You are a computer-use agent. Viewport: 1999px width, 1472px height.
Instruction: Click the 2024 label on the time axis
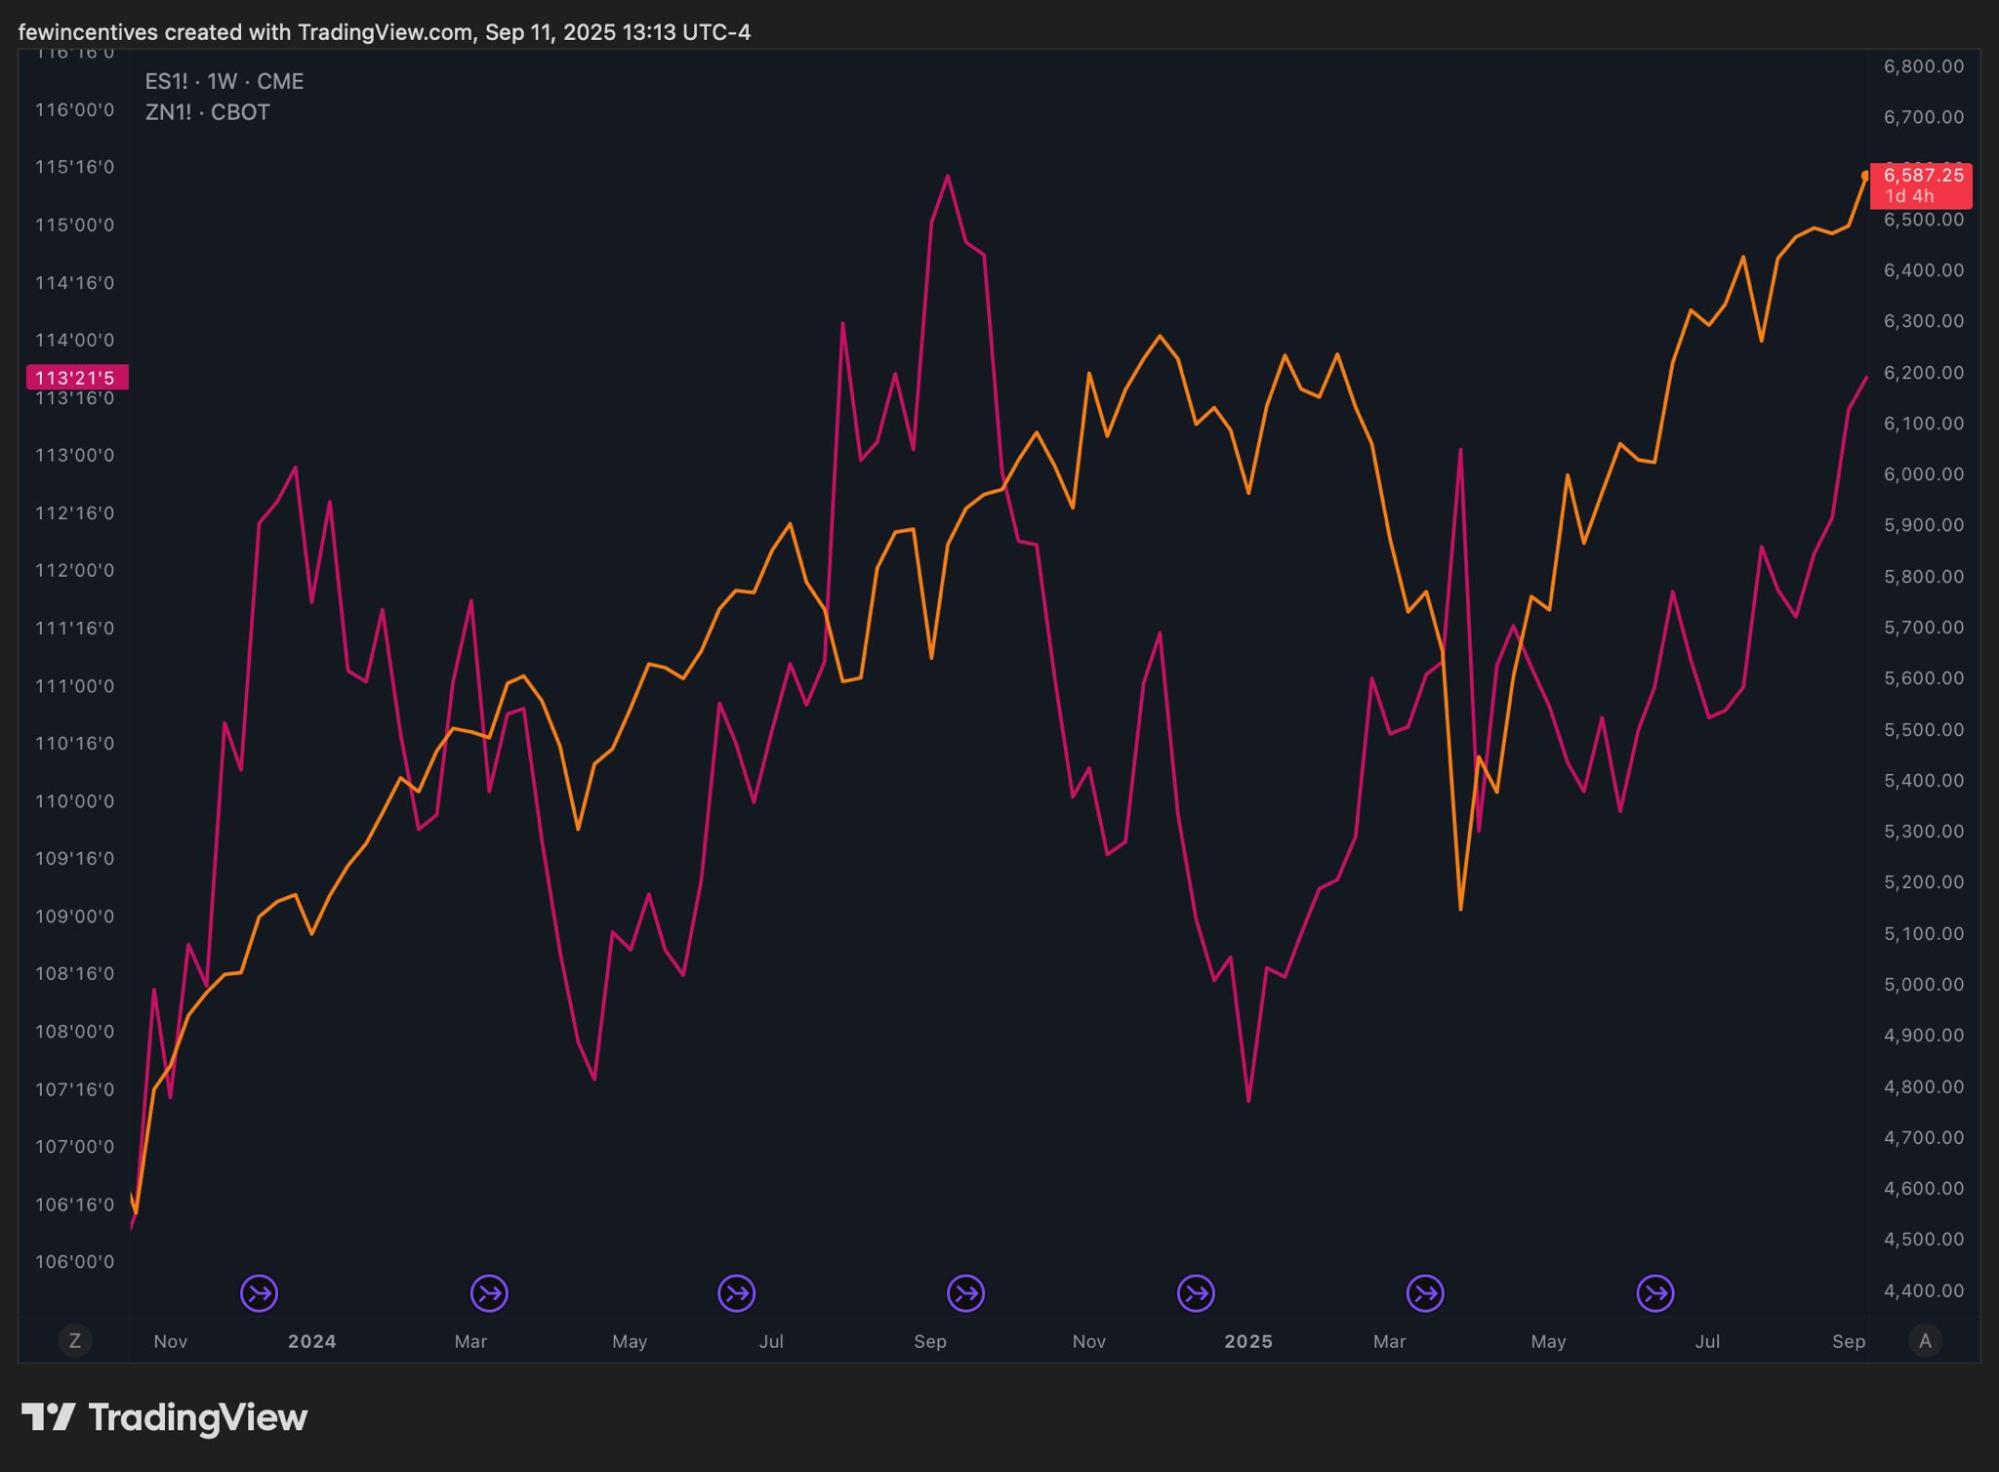click(312, 1341)
